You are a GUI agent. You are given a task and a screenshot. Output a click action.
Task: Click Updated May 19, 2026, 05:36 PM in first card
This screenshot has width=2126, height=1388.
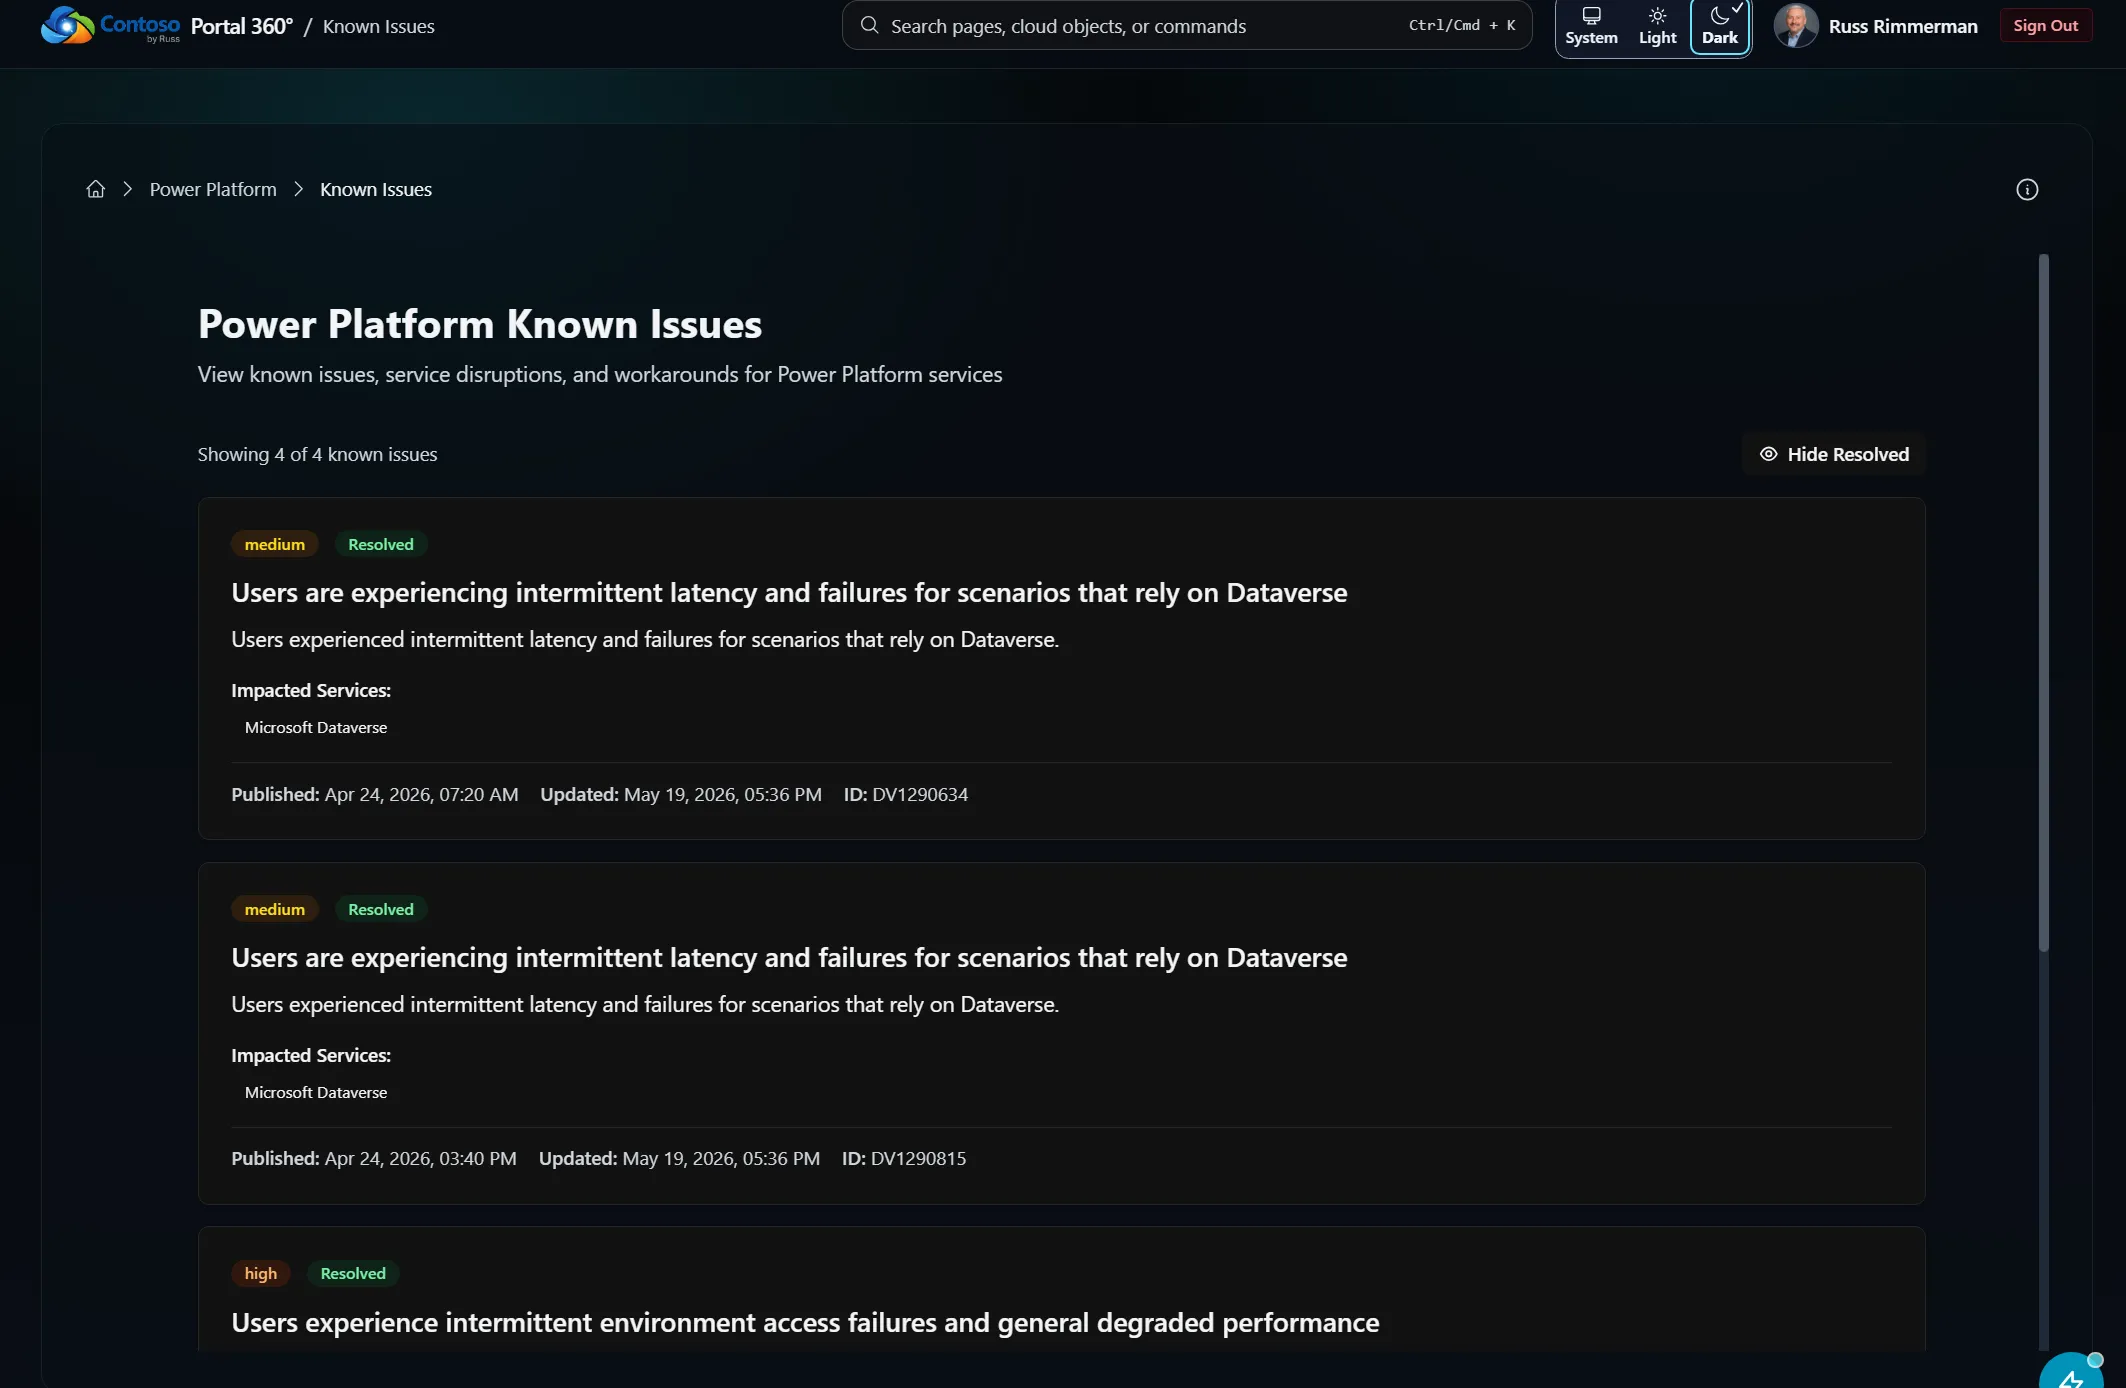coord(681,794)
